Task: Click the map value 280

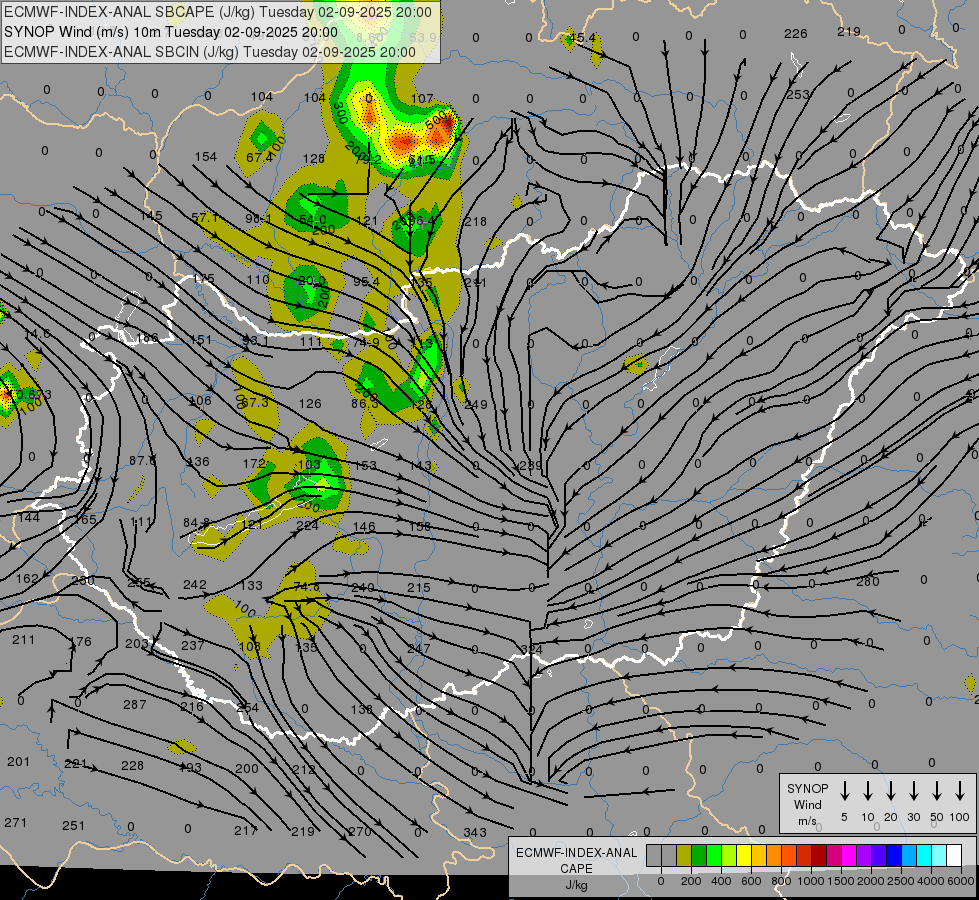Action: [868, 582]
